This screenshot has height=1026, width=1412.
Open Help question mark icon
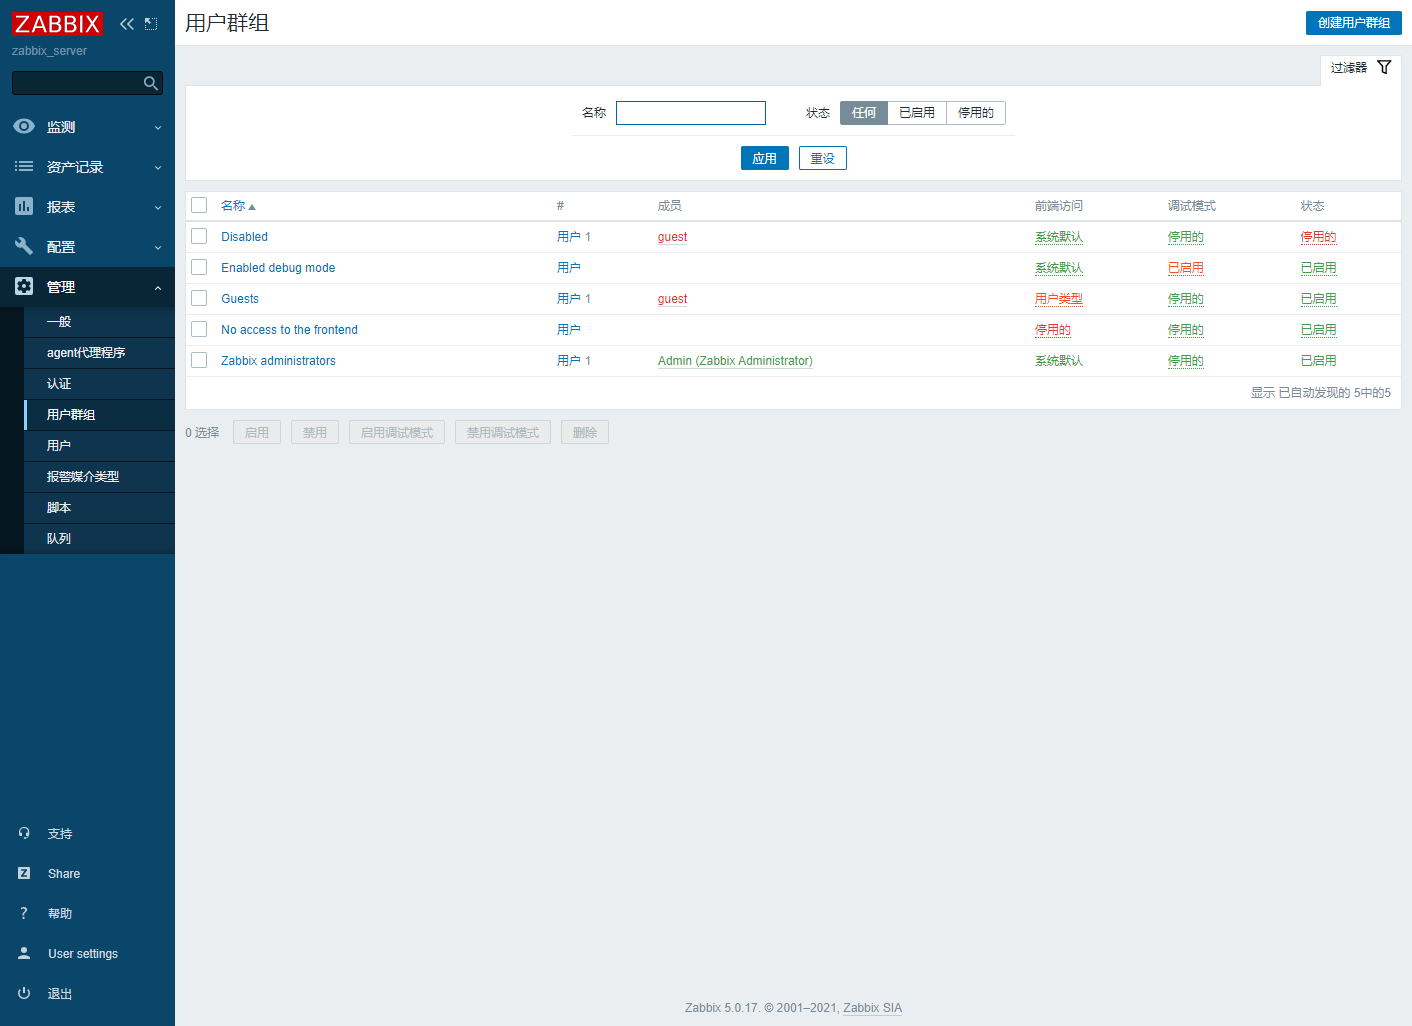(x=24, y=913)
